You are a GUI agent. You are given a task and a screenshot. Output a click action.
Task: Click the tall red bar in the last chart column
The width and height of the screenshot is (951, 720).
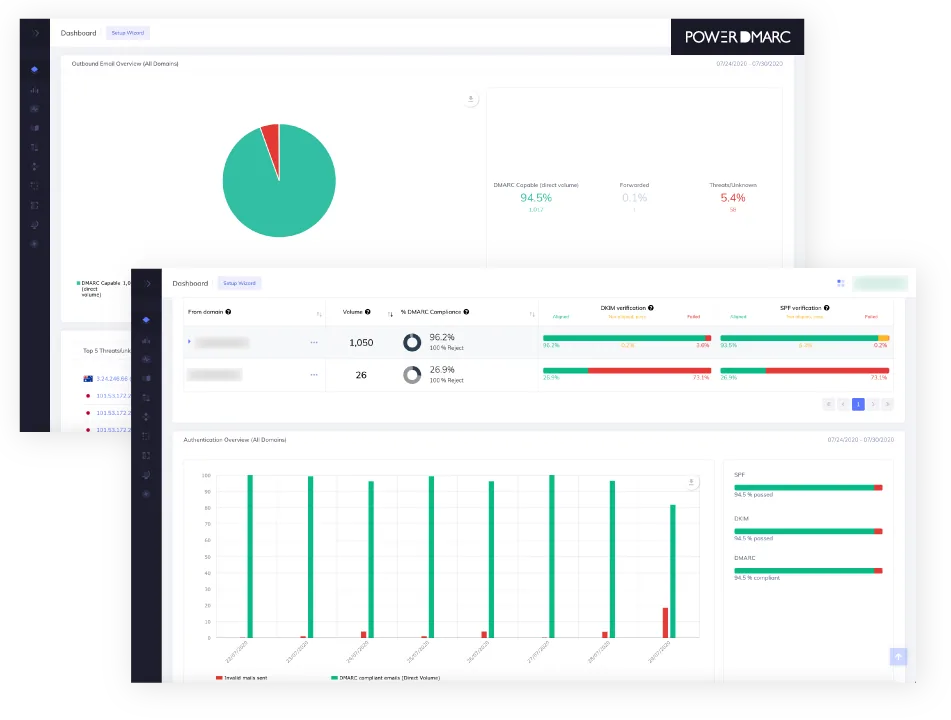665,623
